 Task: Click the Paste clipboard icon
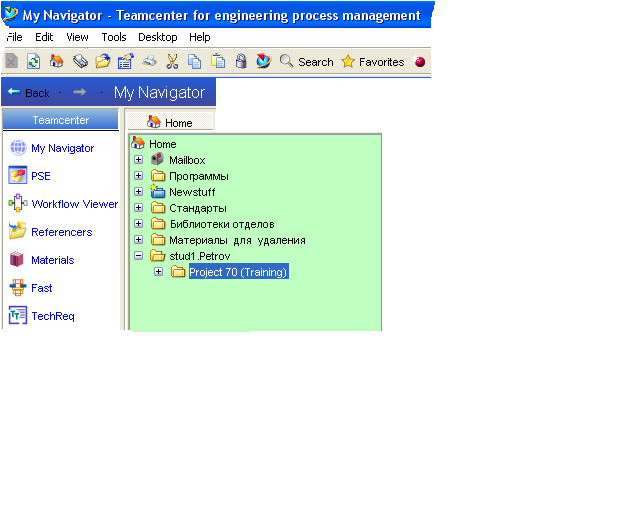[x=218, y=61]
